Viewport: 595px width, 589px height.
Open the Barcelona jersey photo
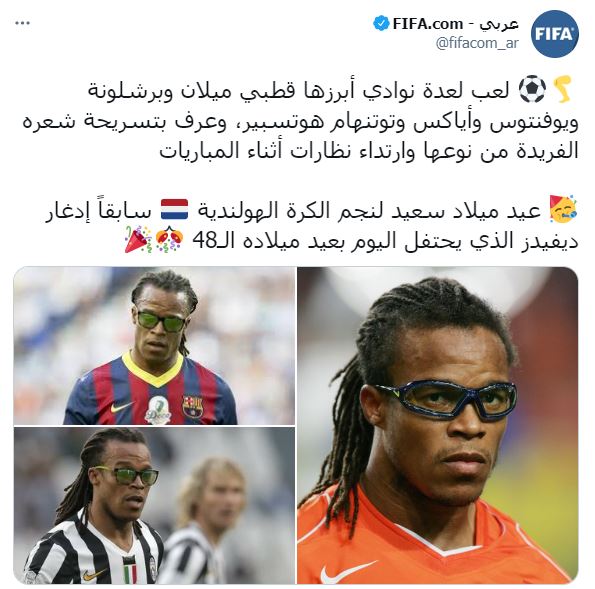(154, 345)
